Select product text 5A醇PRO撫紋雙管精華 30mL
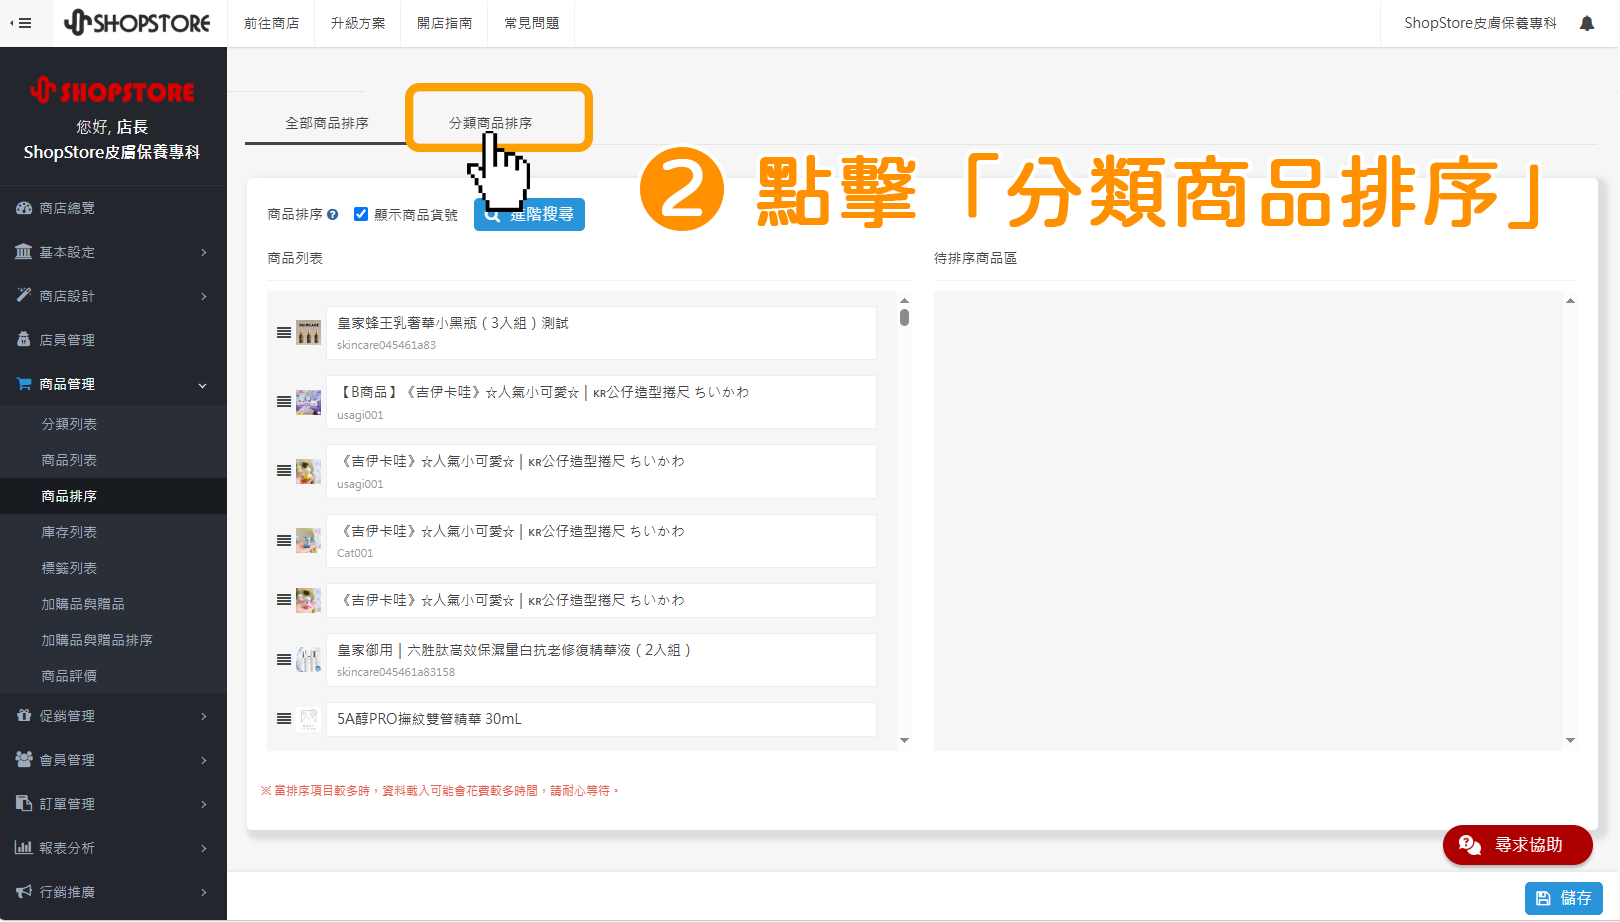 [429, 719]
